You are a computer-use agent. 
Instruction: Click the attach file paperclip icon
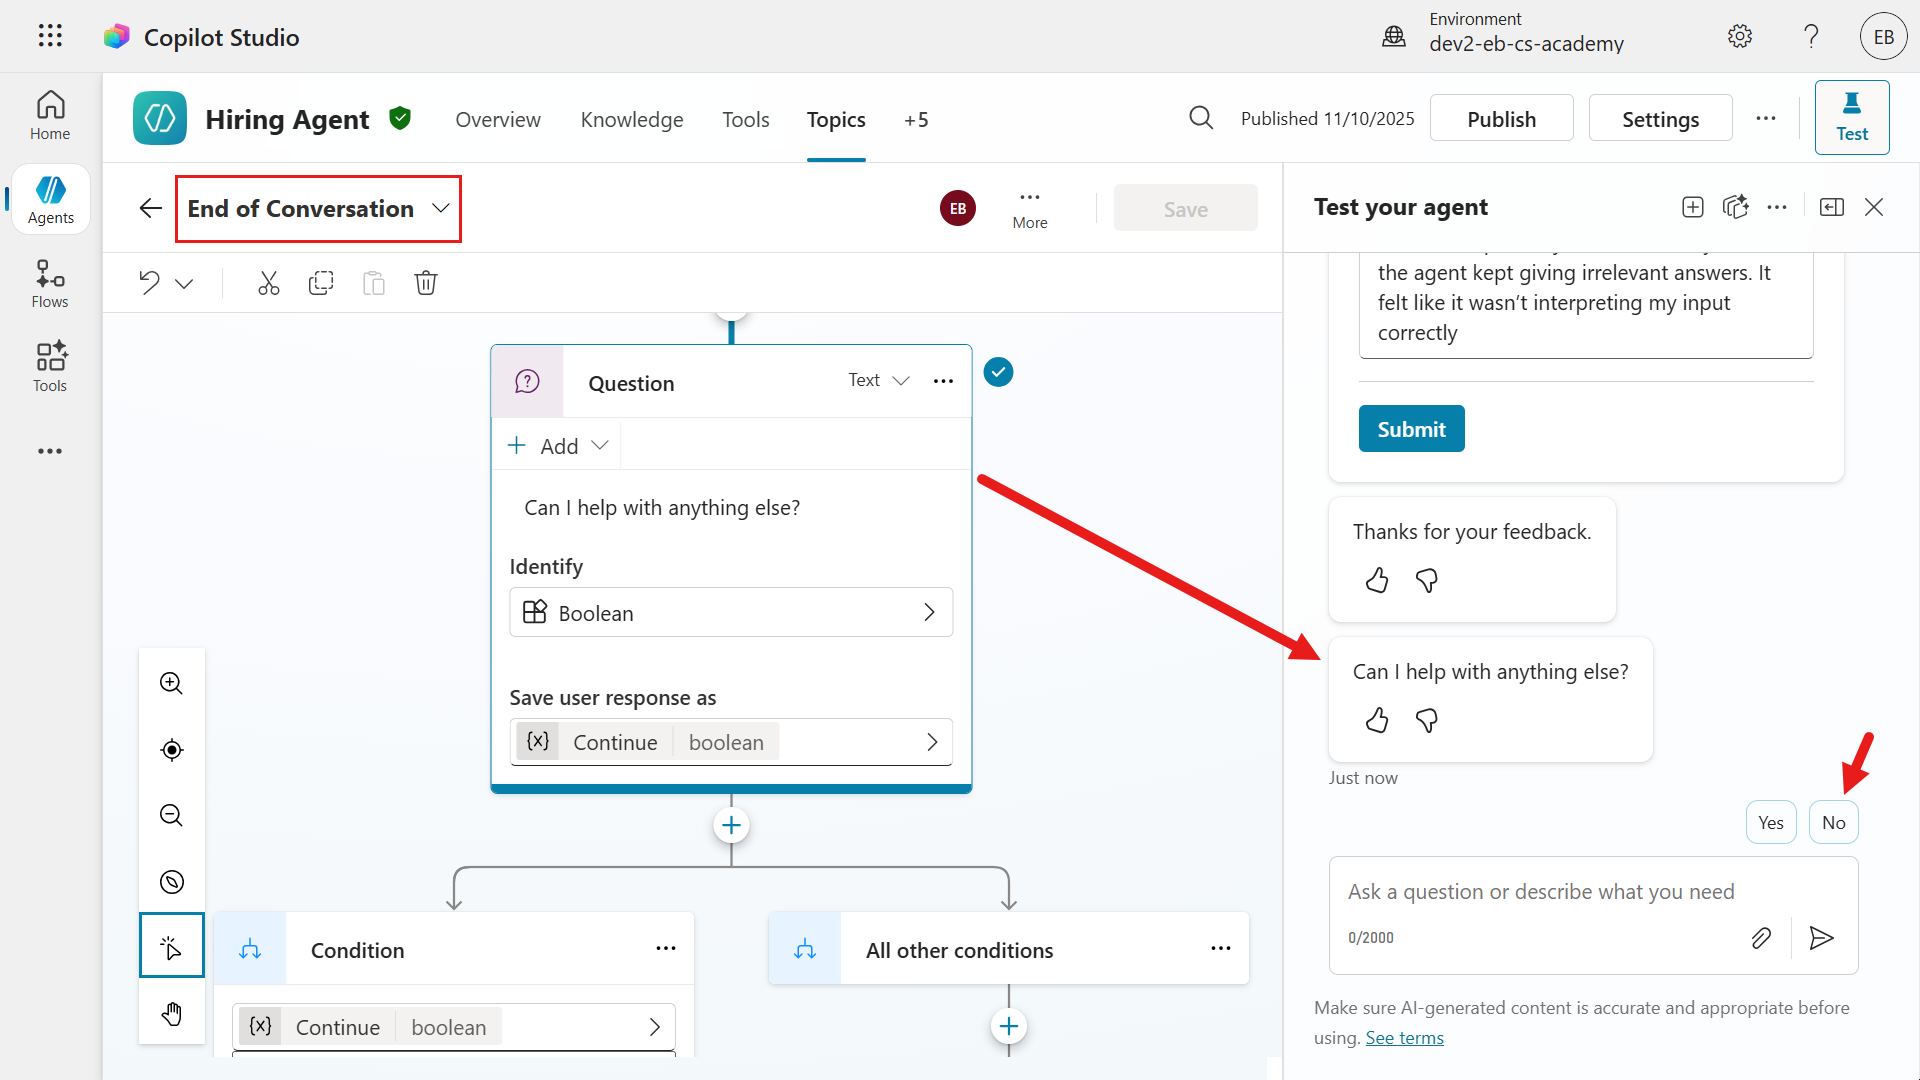point(1761,938)
